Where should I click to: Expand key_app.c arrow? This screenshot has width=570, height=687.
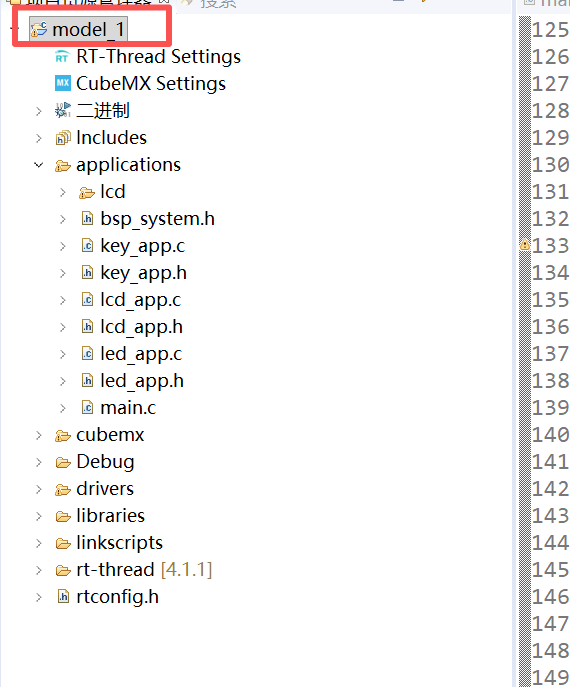tap(63, 246)
